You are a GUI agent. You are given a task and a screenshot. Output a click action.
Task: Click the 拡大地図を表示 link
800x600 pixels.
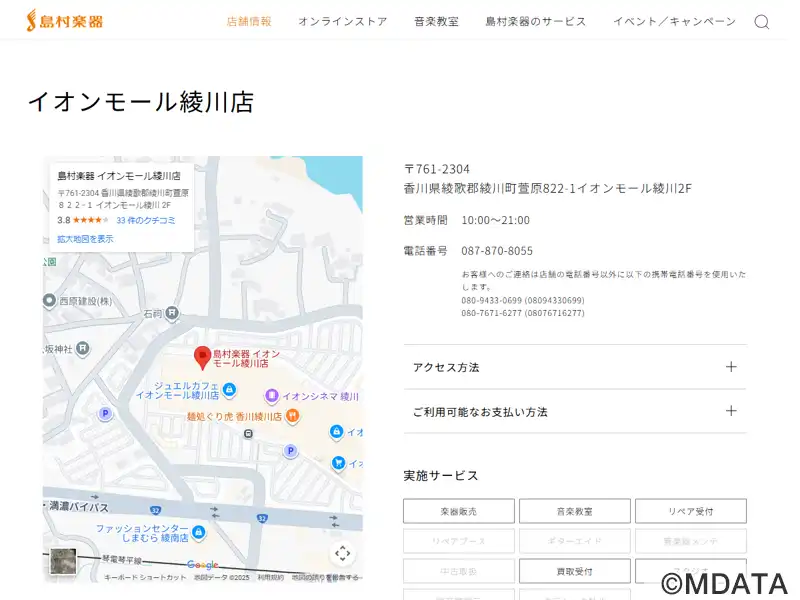[85, 239]
